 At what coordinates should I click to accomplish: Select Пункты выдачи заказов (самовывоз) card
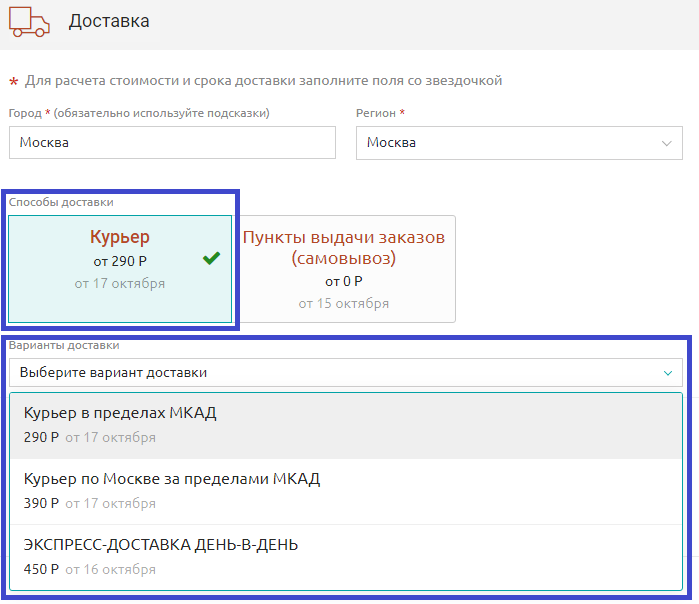pyautogui.click(x=344, y=269)
